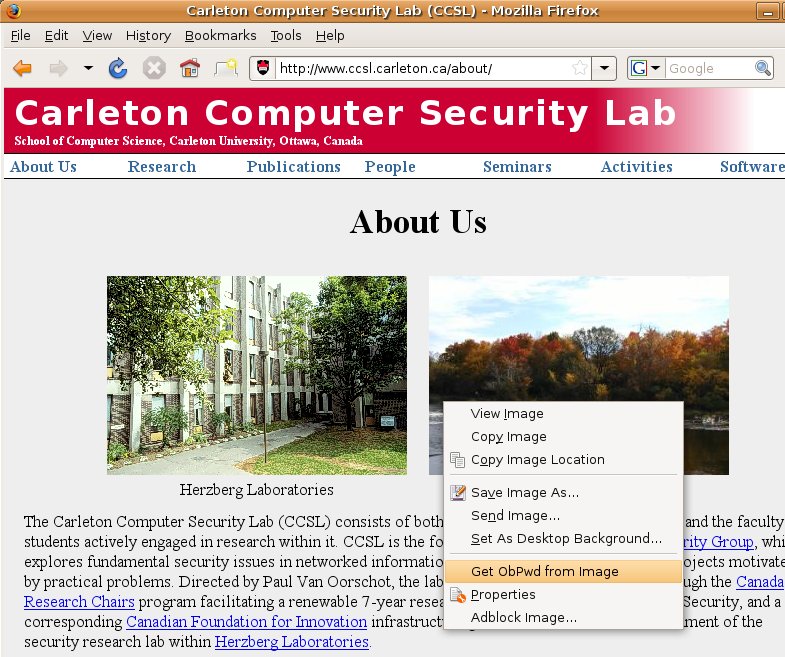Click the Forward arrow button
785x657 pixels.
coord(59,68)
